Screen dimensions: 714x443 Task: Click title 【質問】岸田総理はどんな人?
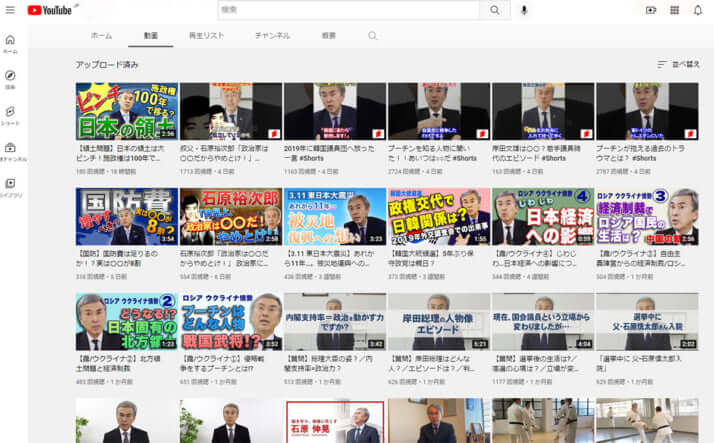click(x=431, y=363)
